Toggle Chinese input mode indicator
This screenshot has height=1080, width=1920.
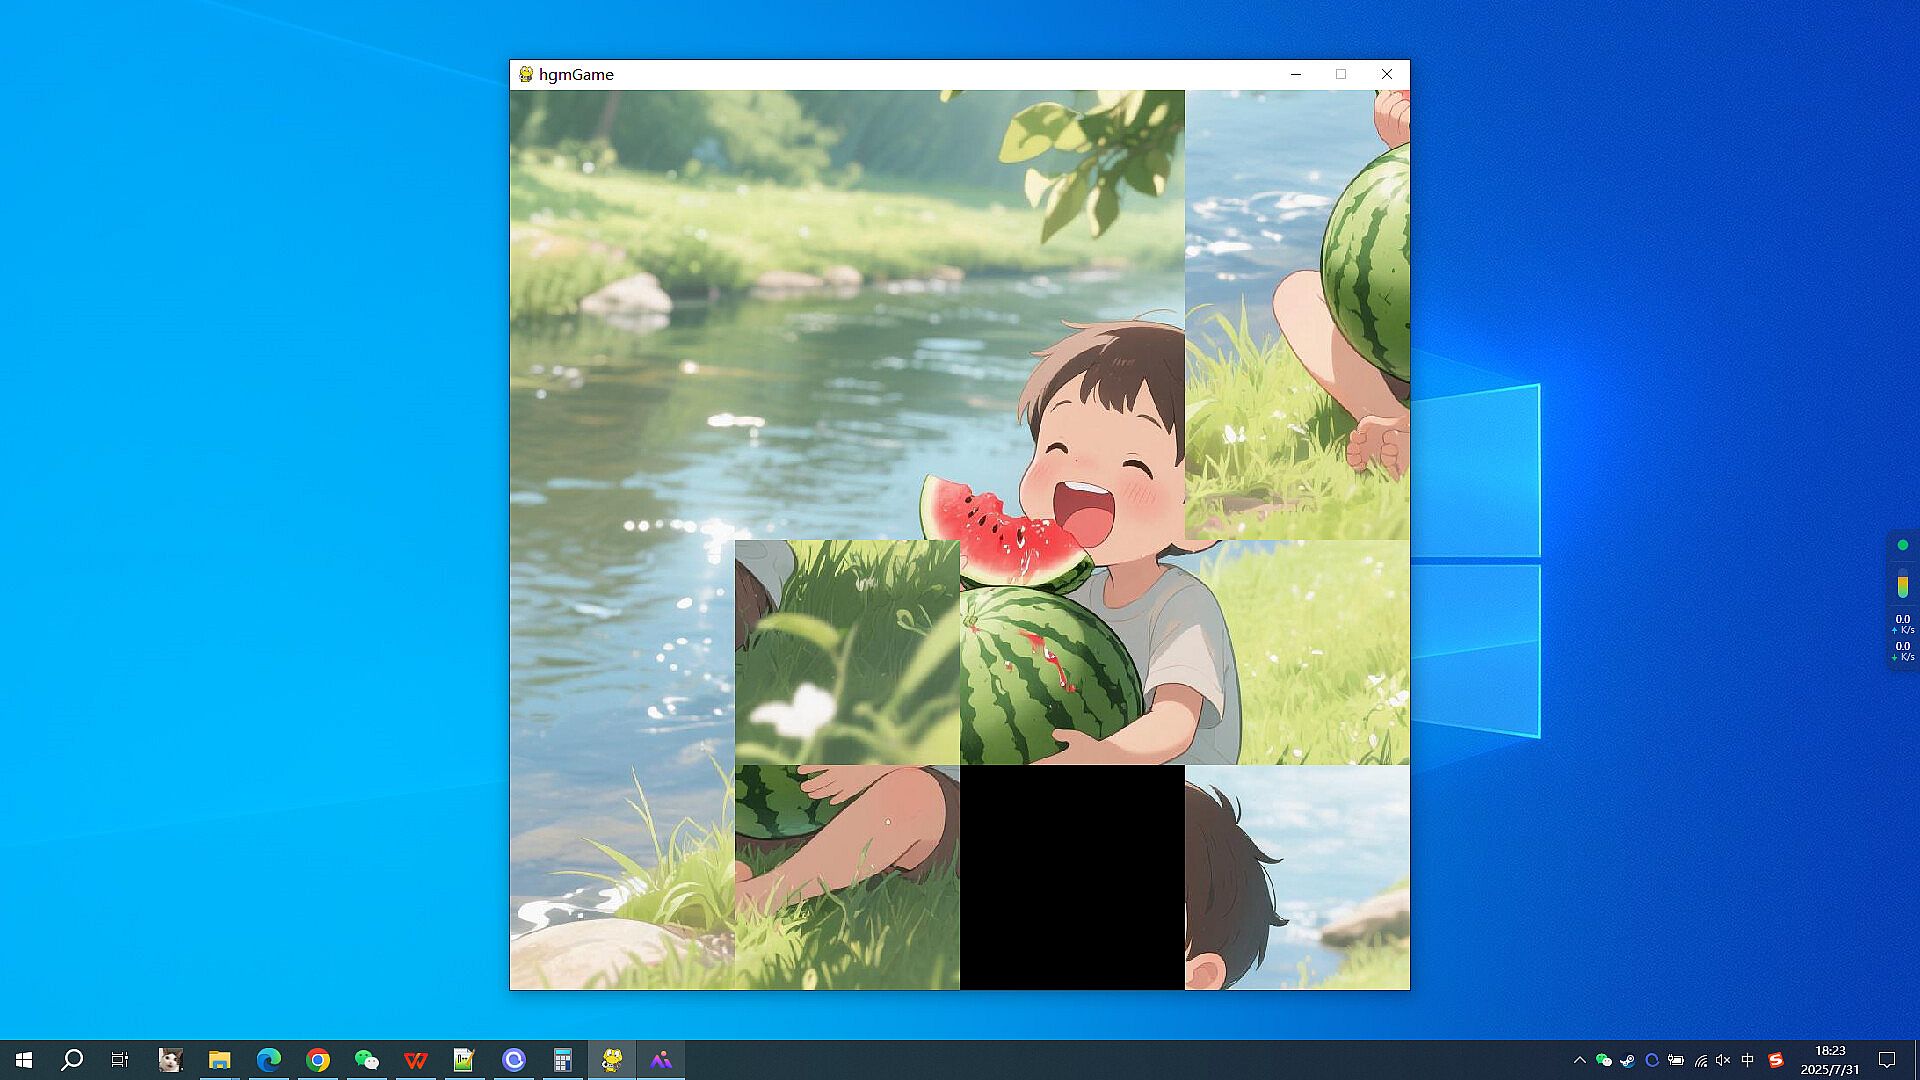(x=1748, y=1060)
